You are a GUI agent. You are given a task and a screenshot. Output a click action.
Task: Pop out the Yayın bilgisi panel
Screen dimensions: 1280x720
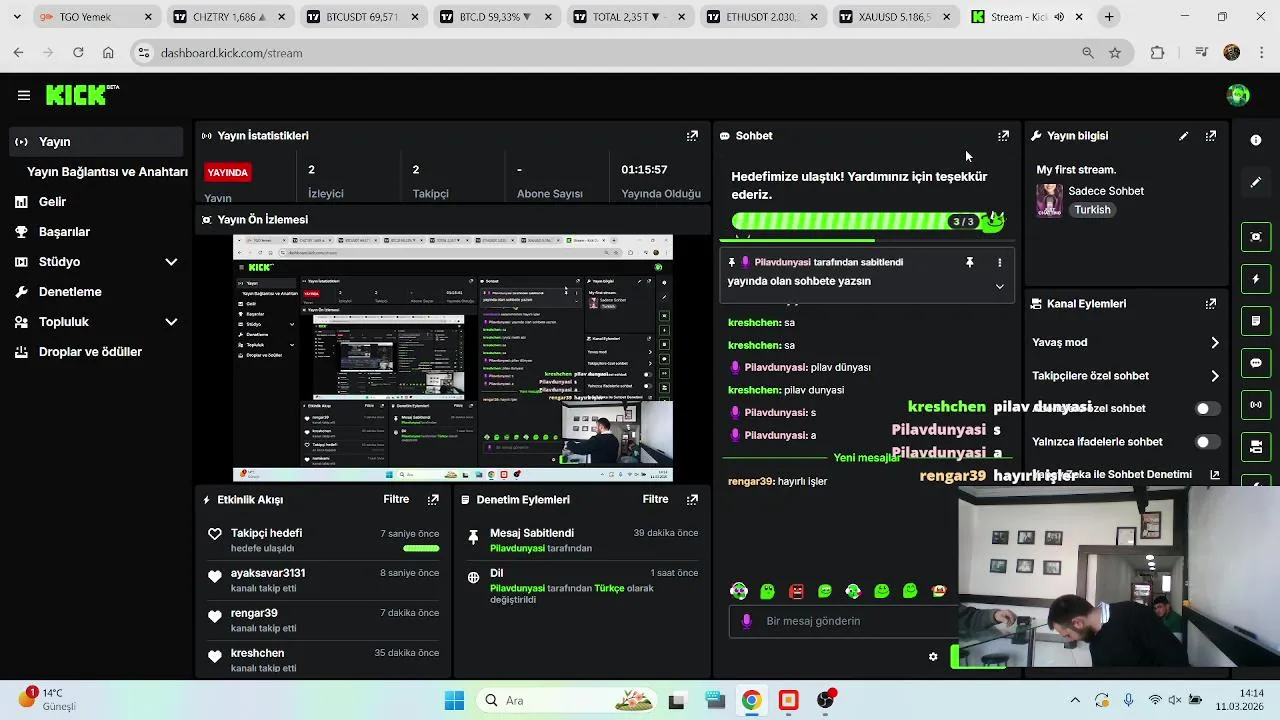1211,136
